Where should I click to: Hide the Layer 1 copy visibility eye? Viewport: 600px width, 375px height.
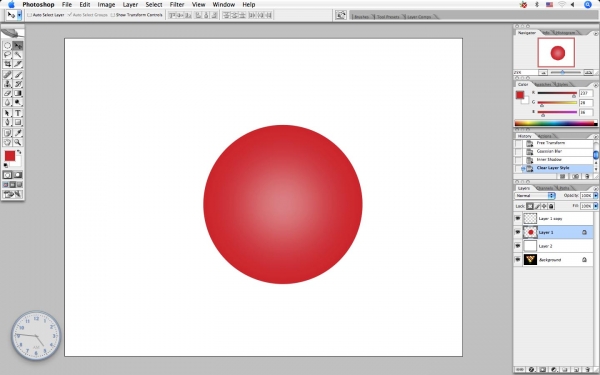(x=518, y=218)
